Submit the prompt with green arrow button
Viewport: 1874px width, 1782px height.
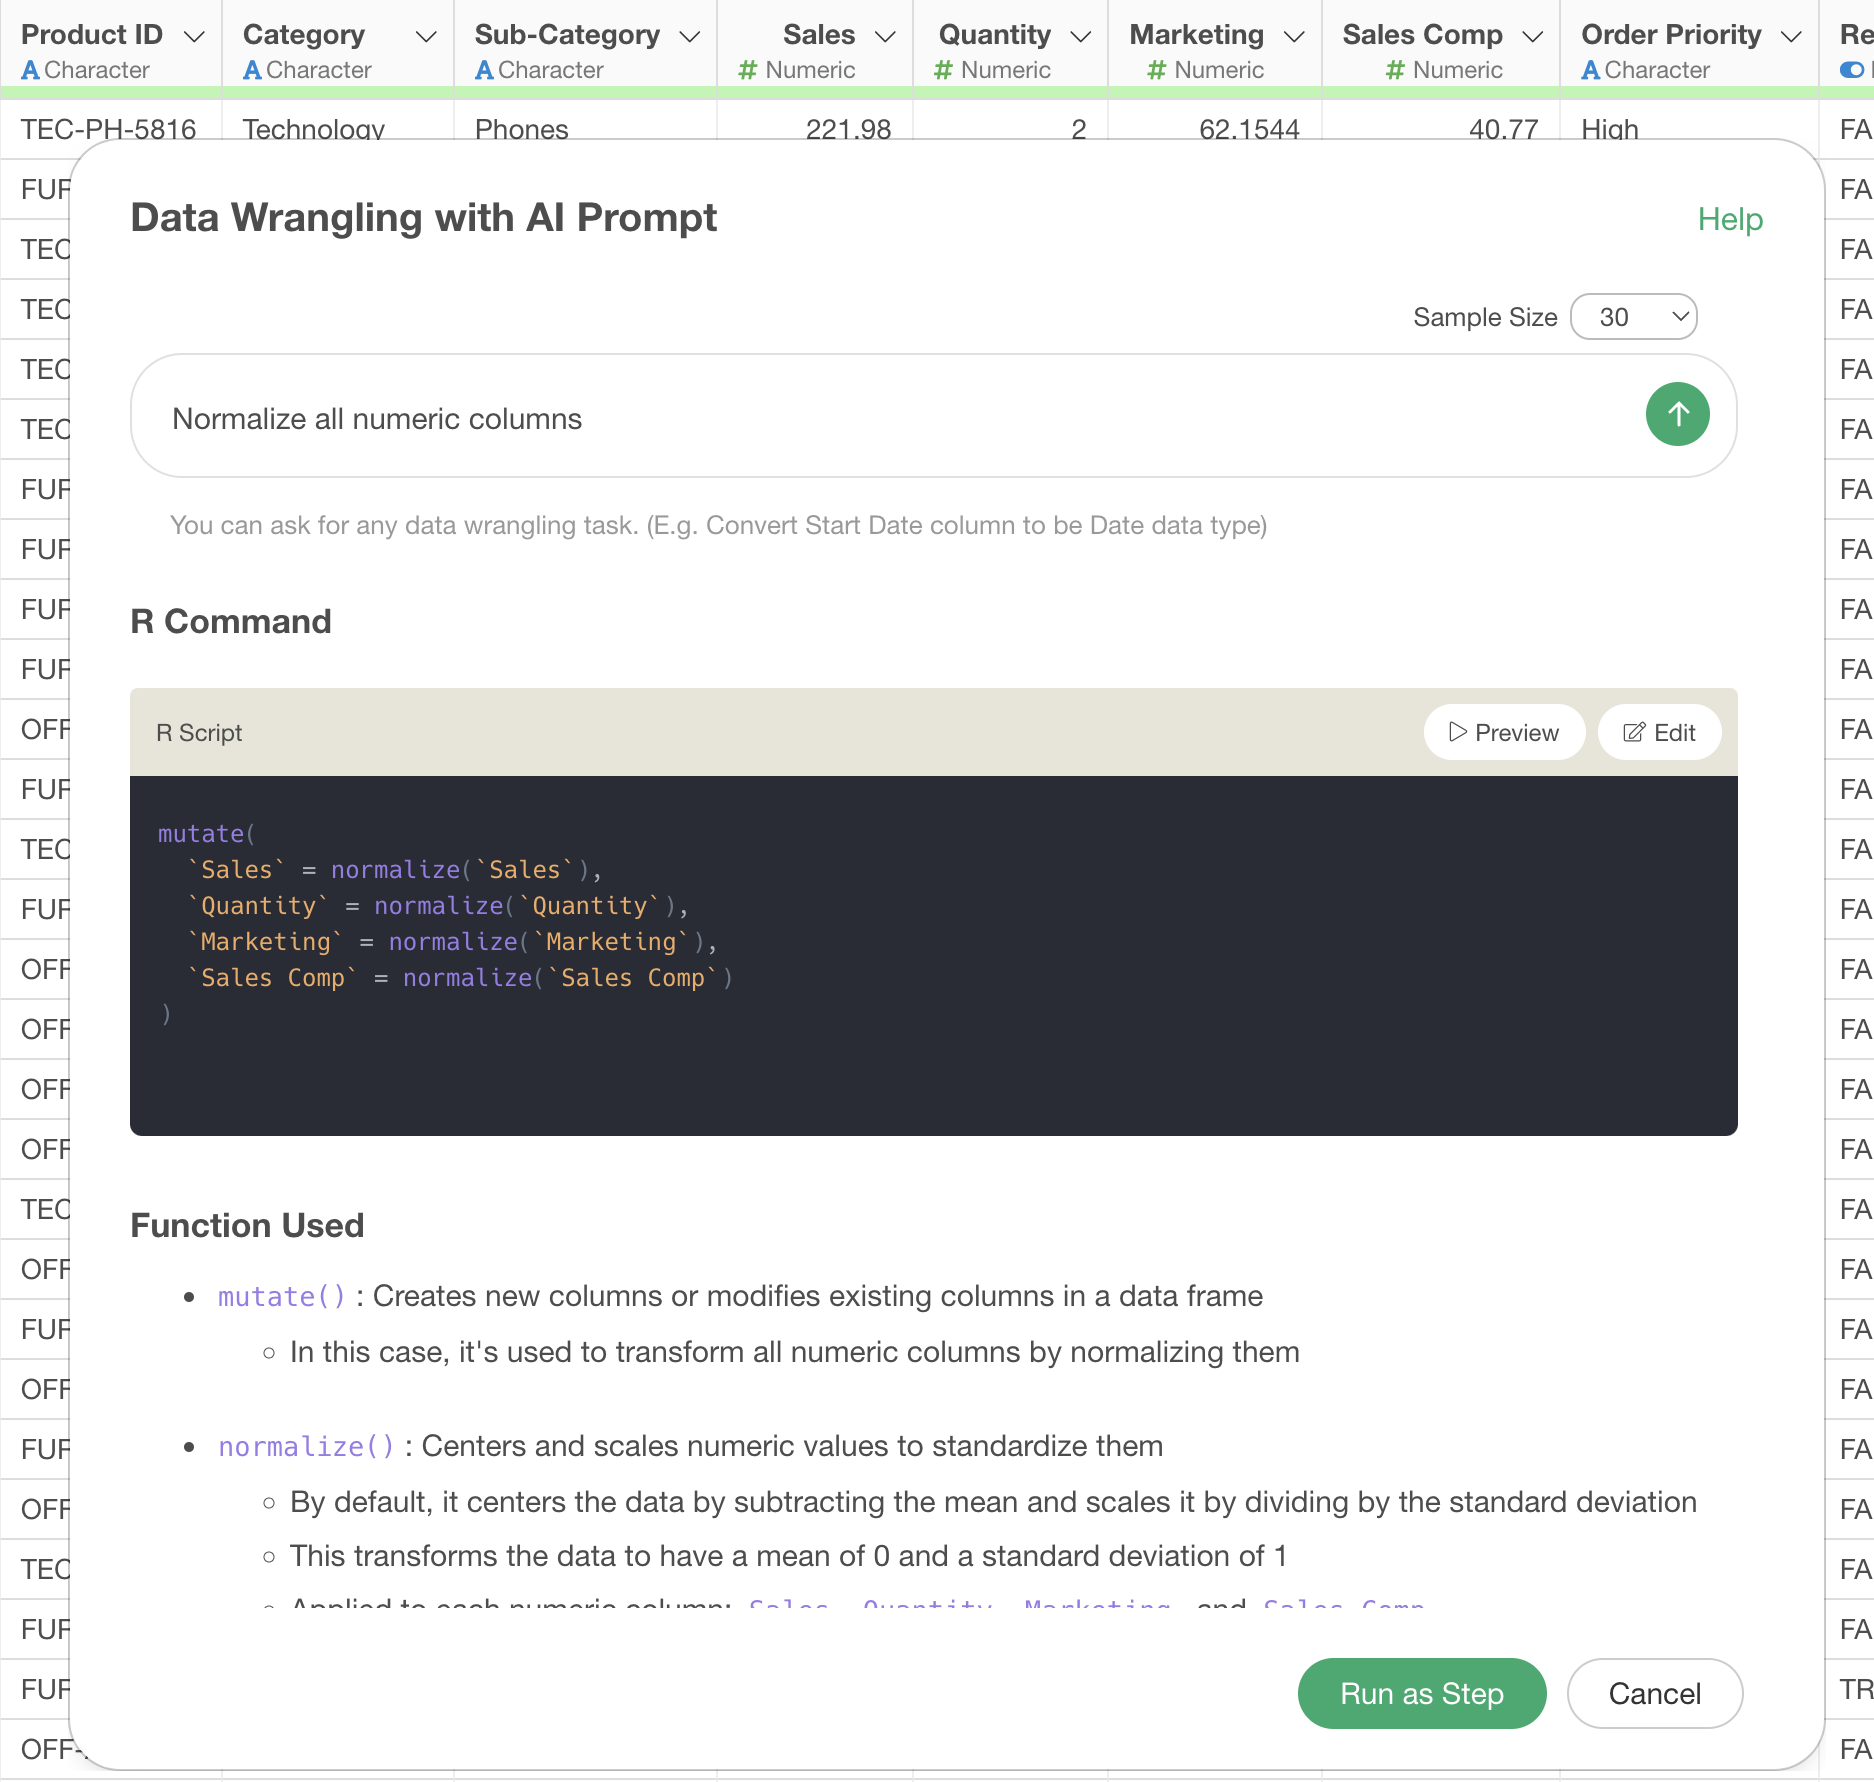(1677, 415)
